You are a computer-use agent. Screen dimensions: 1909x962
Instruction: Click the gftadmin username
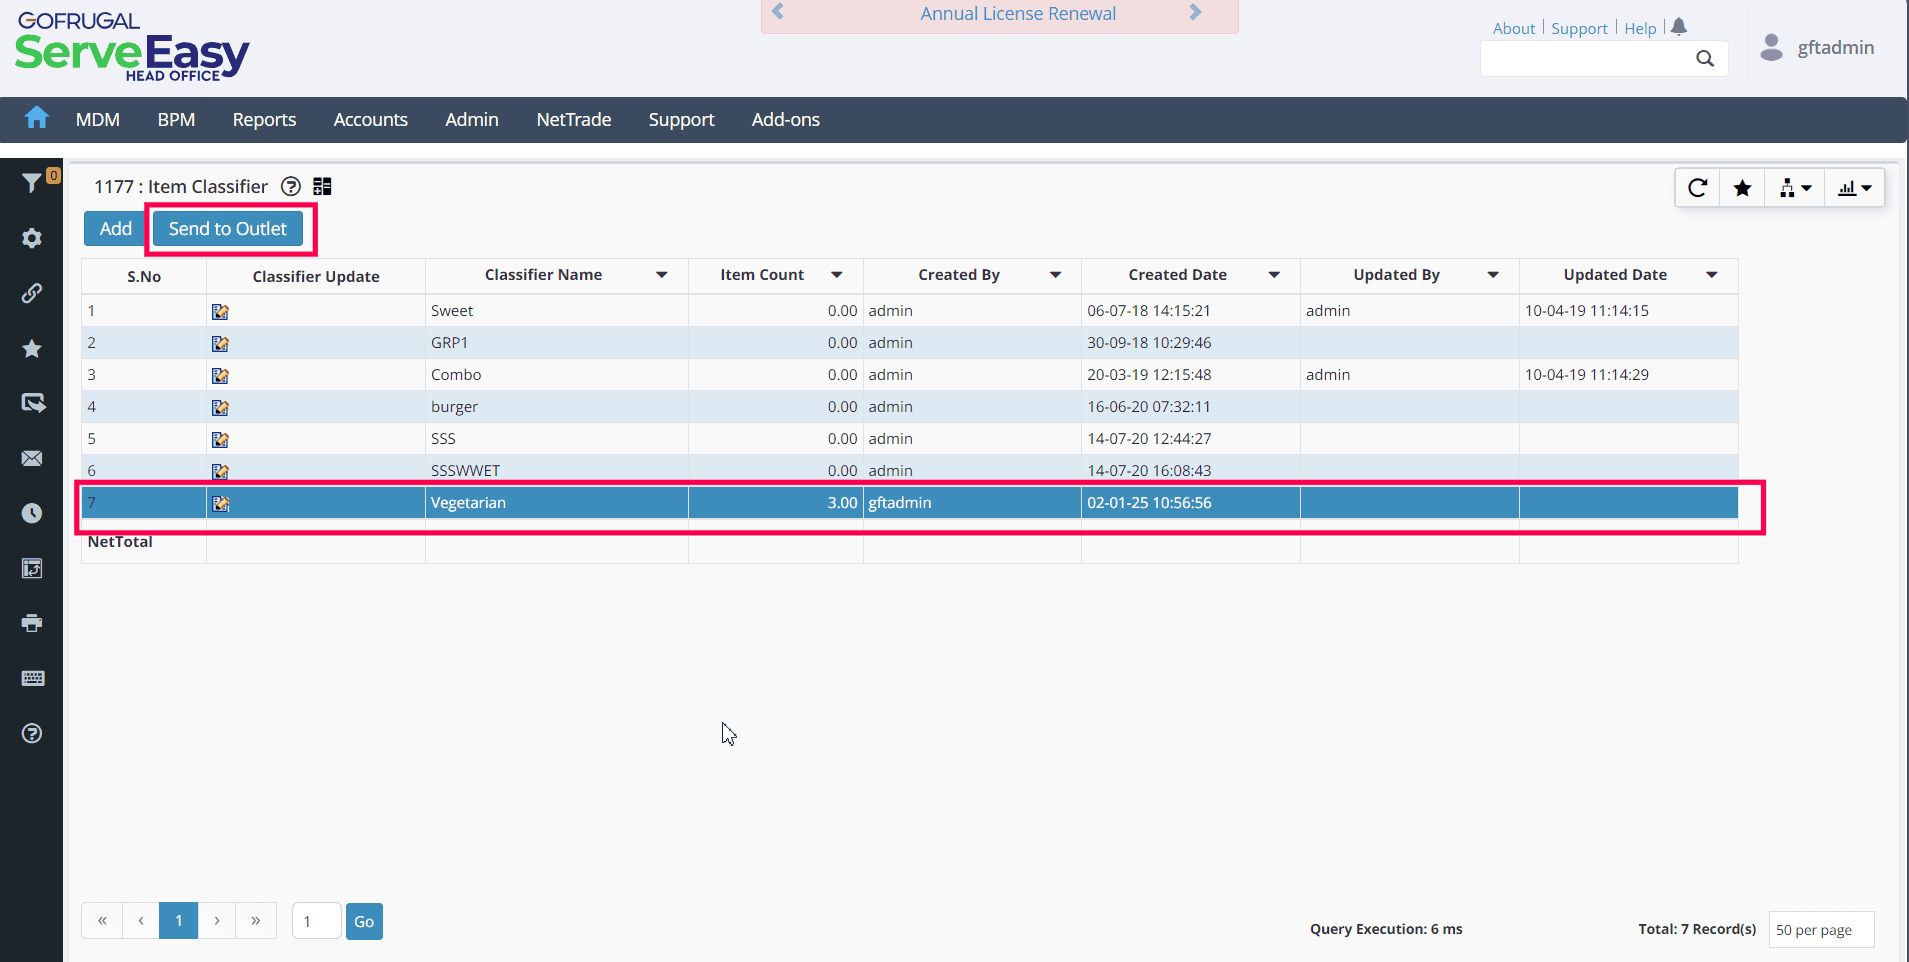tap(1836, 47)
